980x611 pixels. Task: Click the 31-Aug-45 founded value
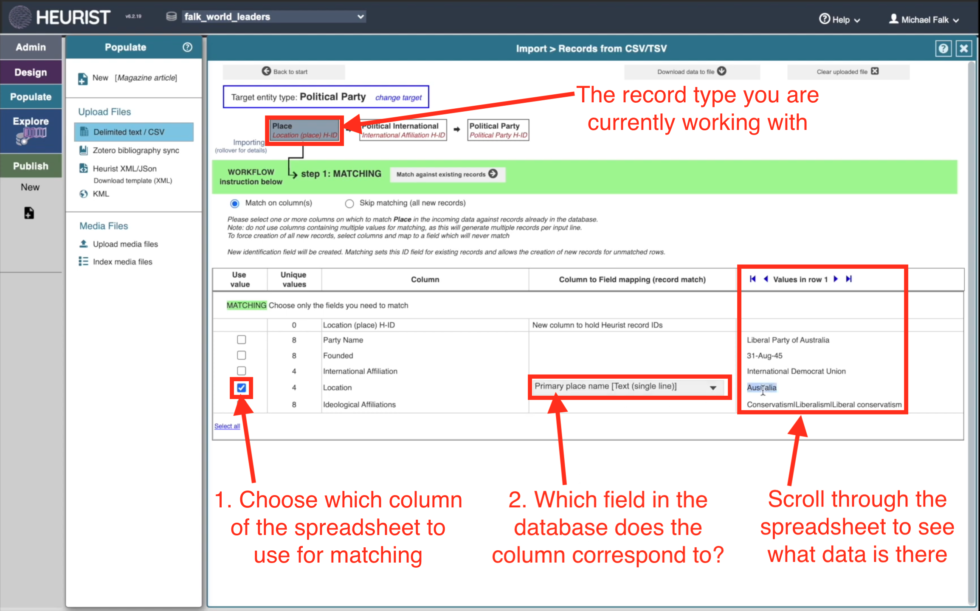pos(764,356)
